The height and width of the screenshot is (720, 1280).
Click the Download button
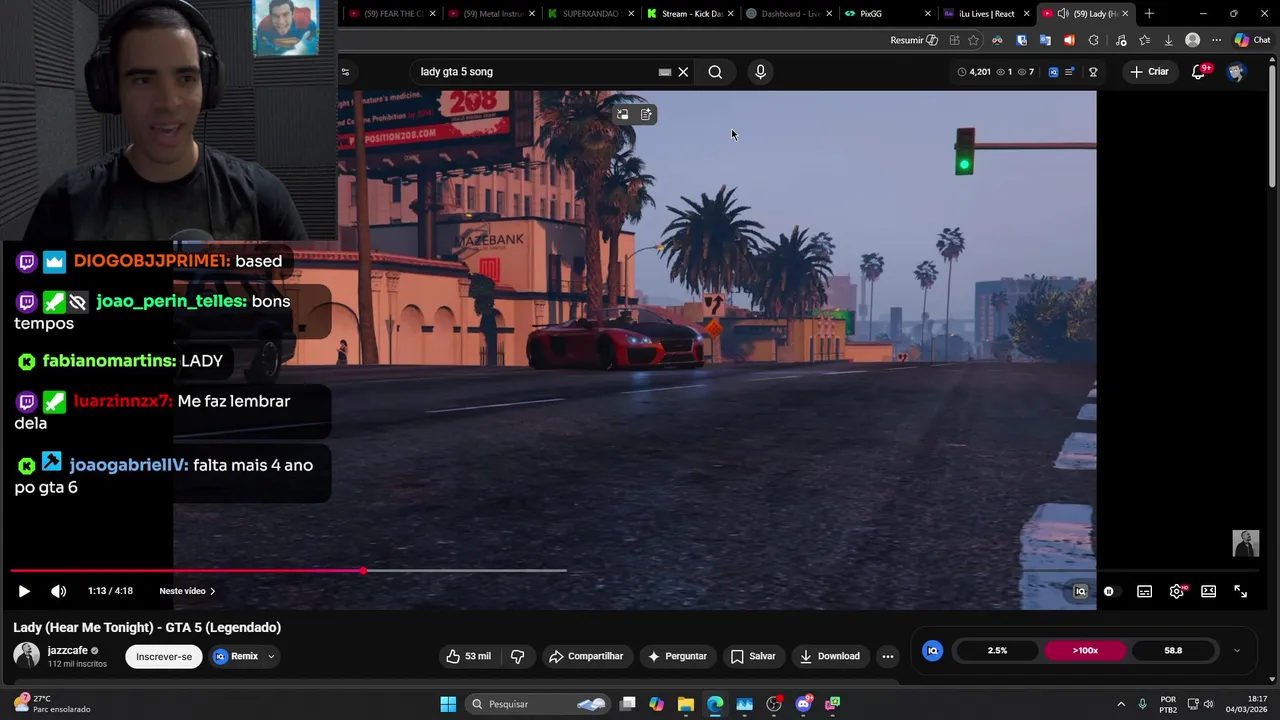[830, 656]
